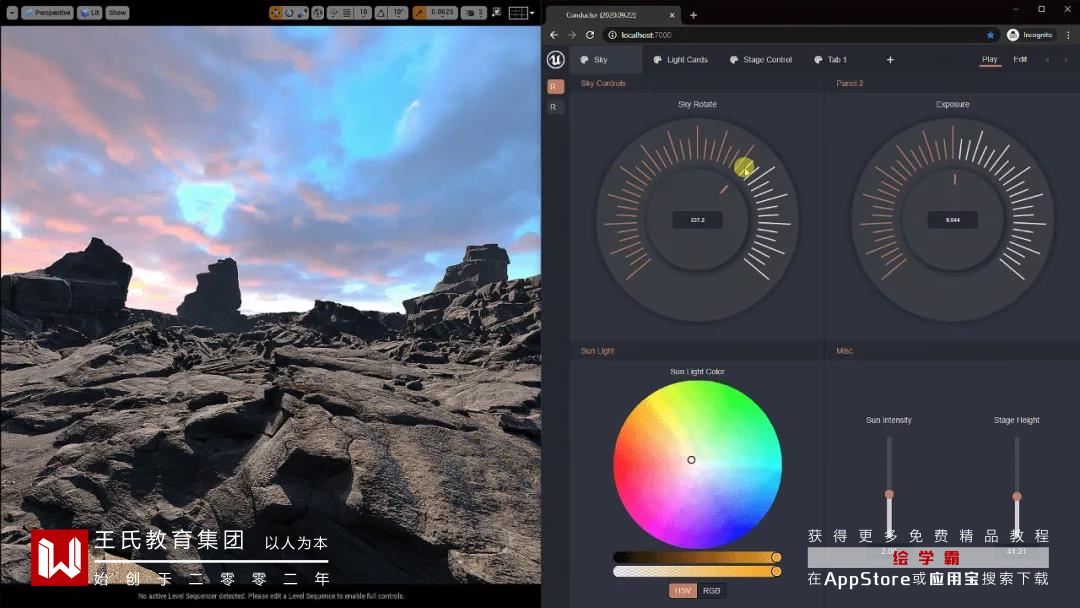The height and width of the screenshot is (608, 1080).
Task: Toggle scale snapping arrow icon
Action: coord(419,12)
